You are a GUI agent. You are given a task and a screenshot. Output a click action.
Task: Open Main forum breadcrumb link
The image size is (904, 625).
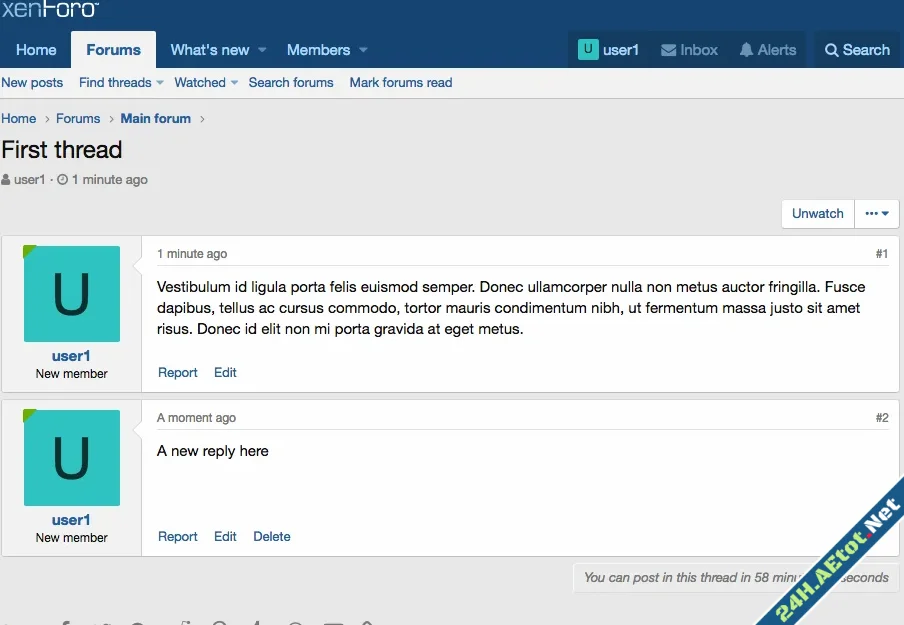(x=155, y=118)
